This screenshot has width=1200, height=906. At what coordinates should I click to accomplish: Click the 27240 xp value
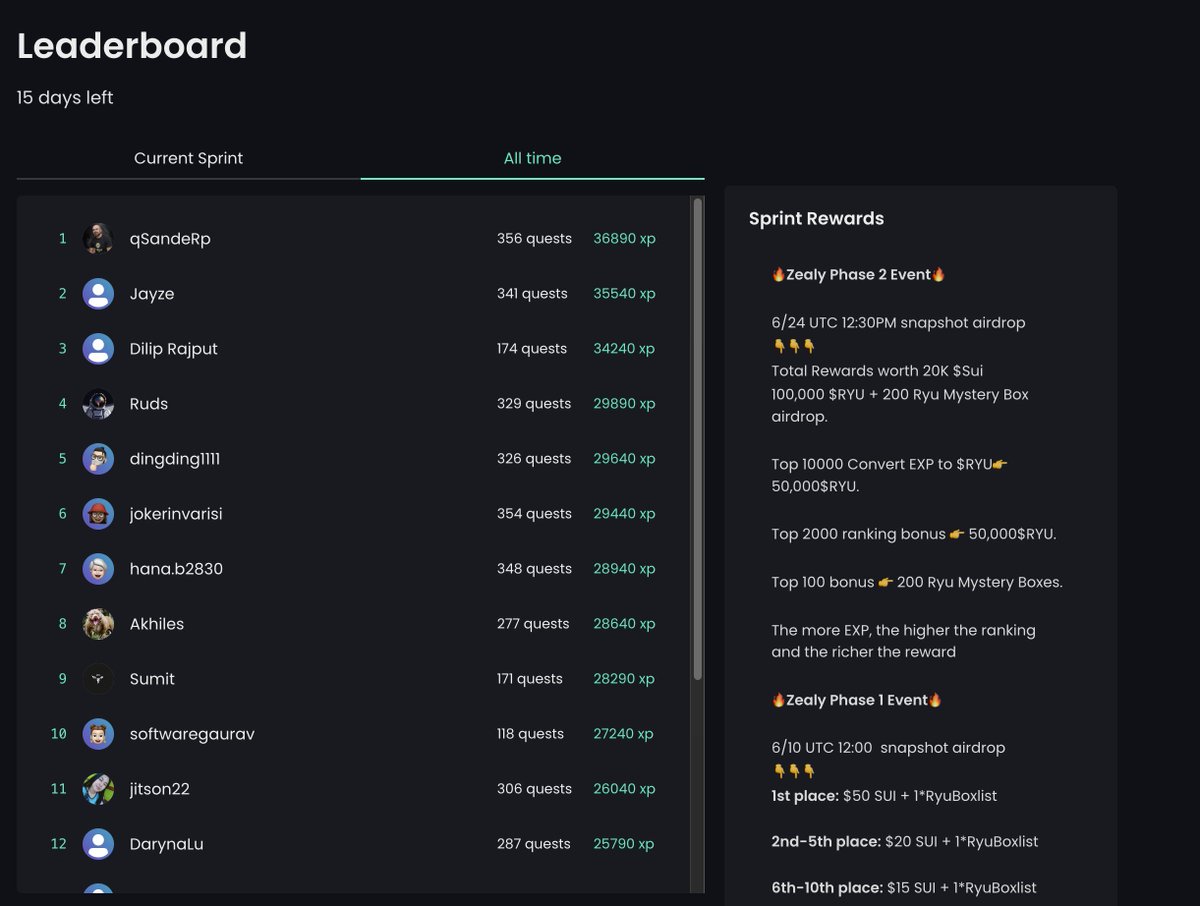(623, 734)
